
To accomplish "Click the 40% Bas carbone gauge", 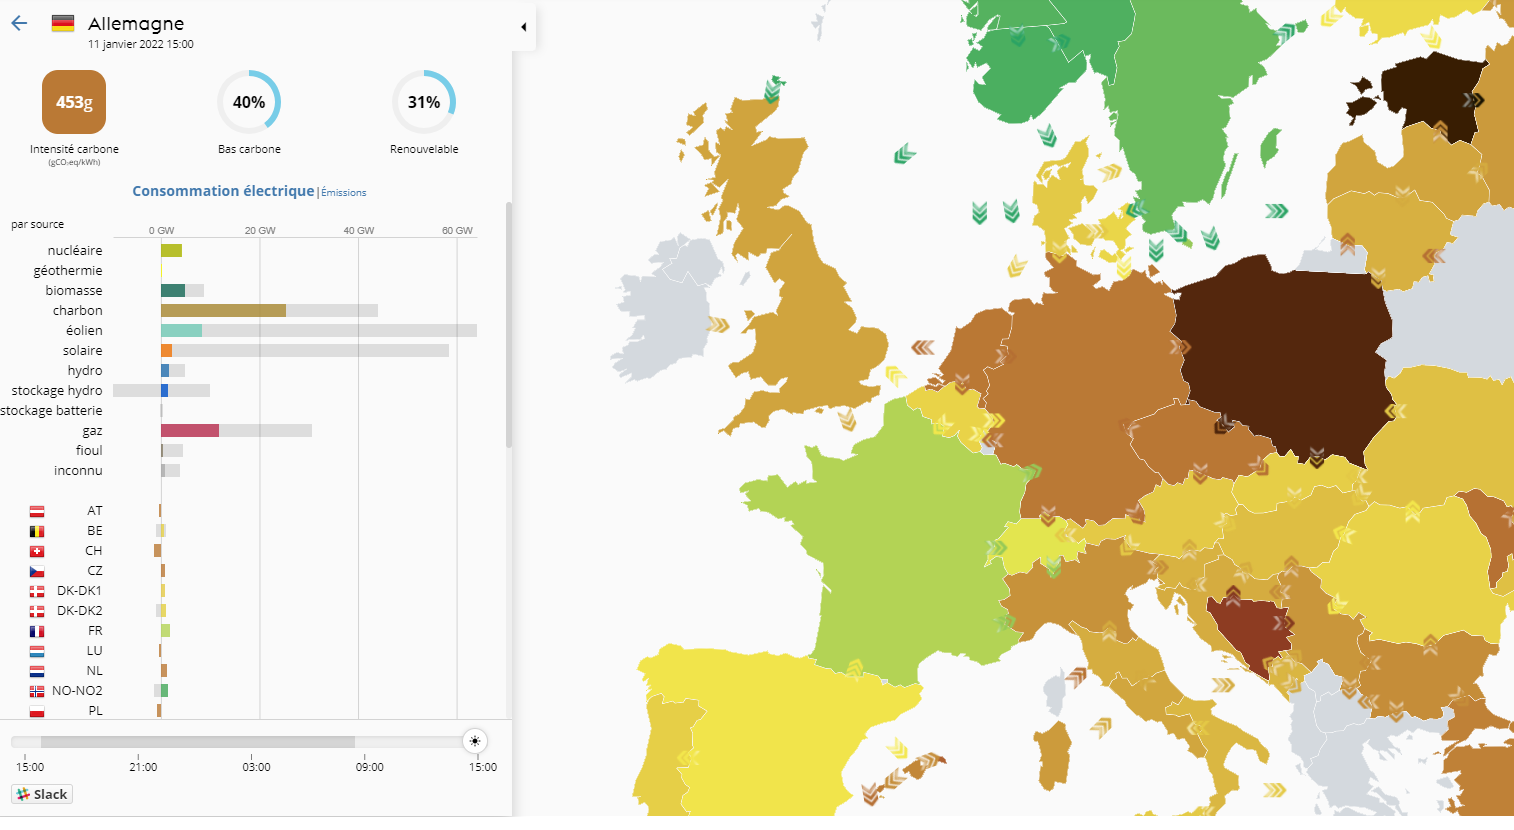I will [249, 102].
